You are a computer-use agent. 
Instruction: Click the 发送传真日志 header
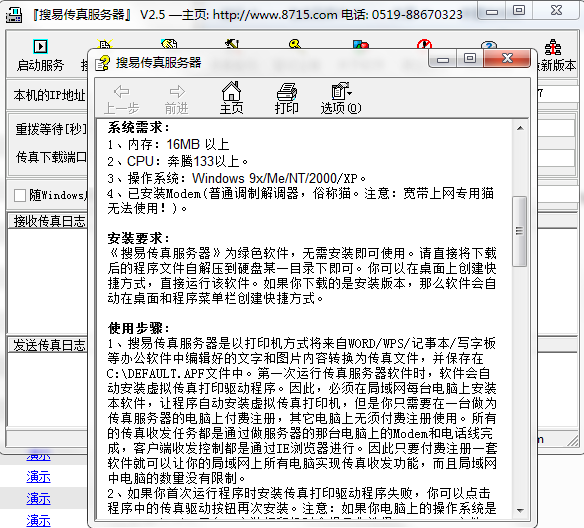pyautogui.click(x=49, y=345)
